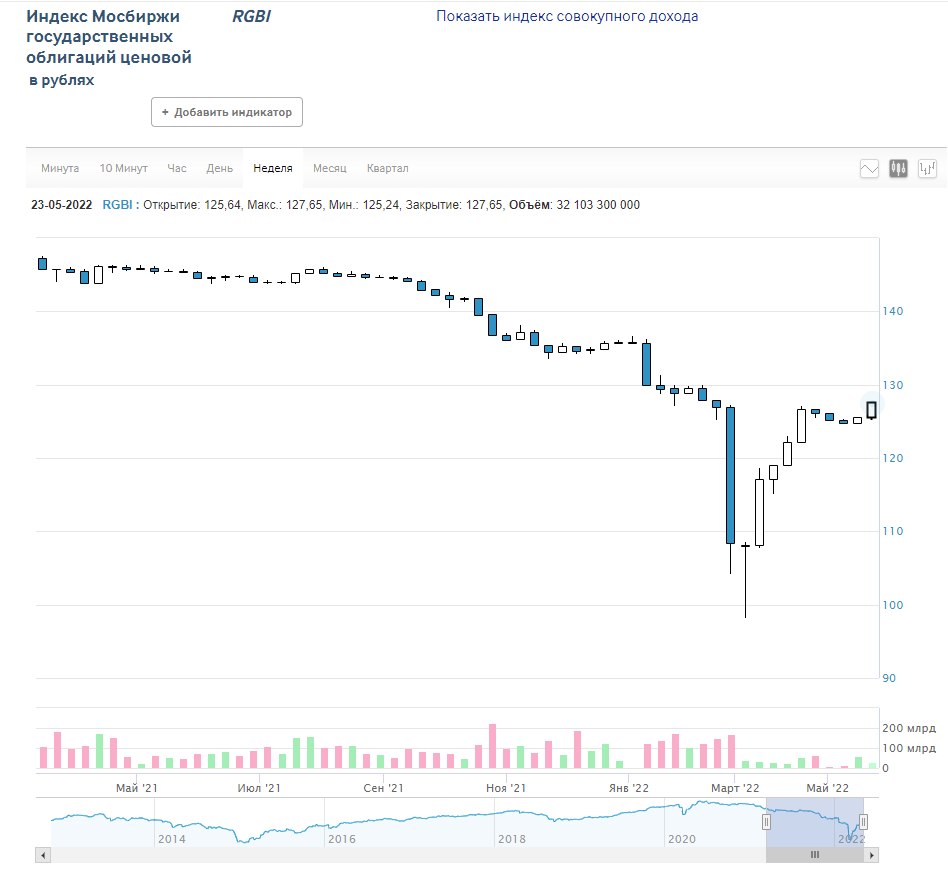Click the Мин.: 125,24 value

click(364, 205)
